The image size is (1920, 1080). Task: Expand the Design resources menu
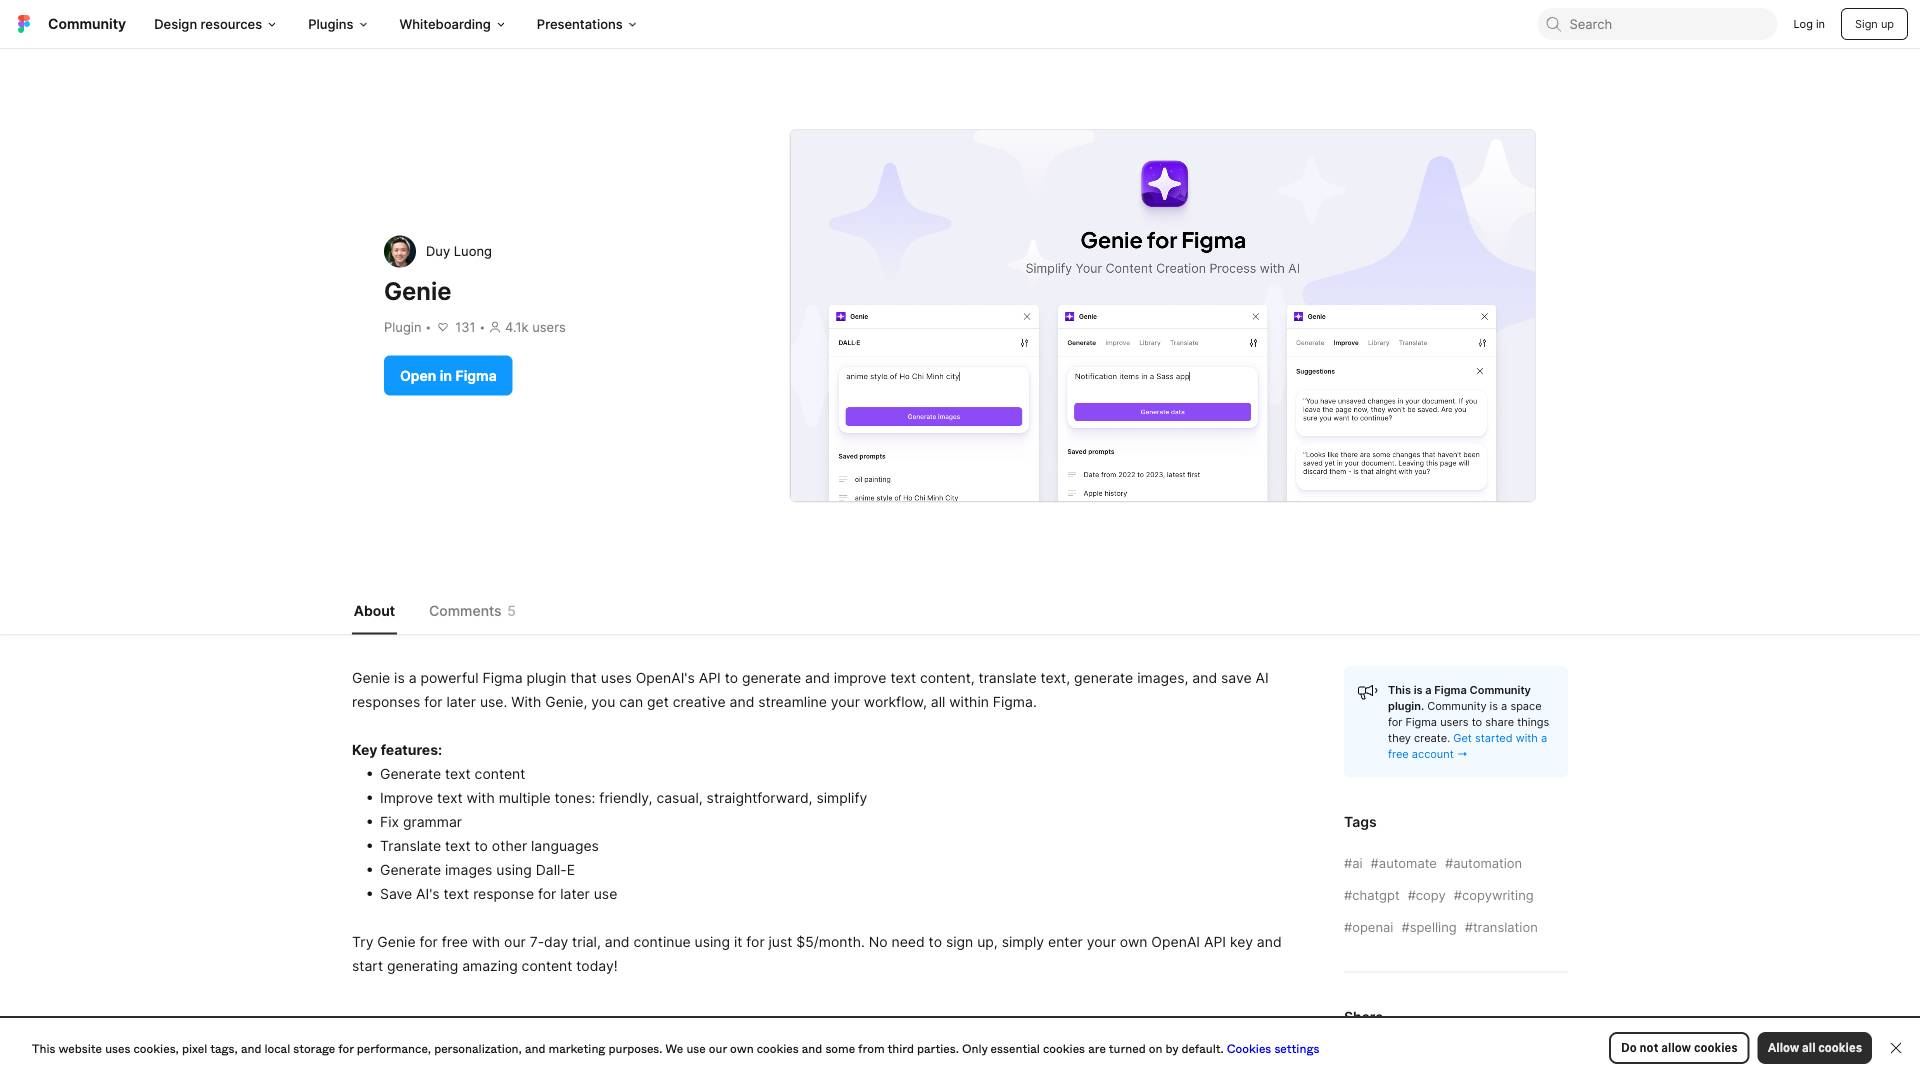pos(214,24)
